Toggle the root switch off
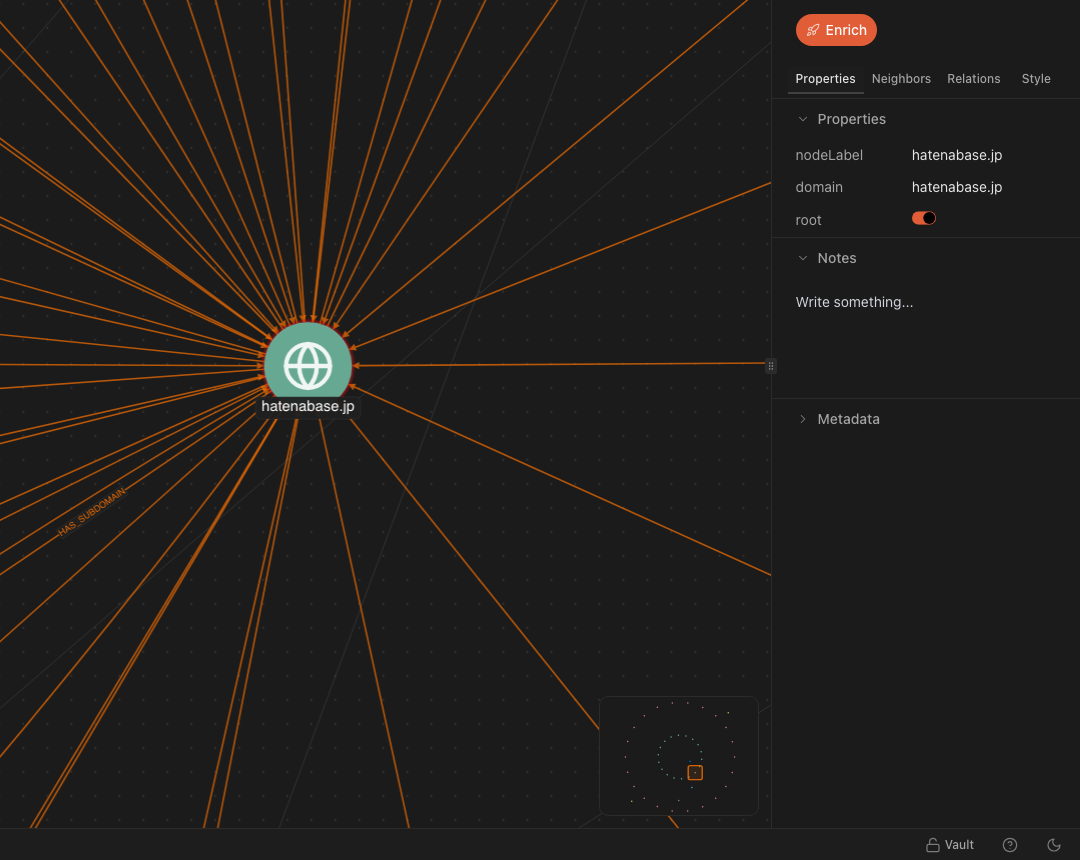Viewport: 1080px width, 860px height. tap(924, 218)
